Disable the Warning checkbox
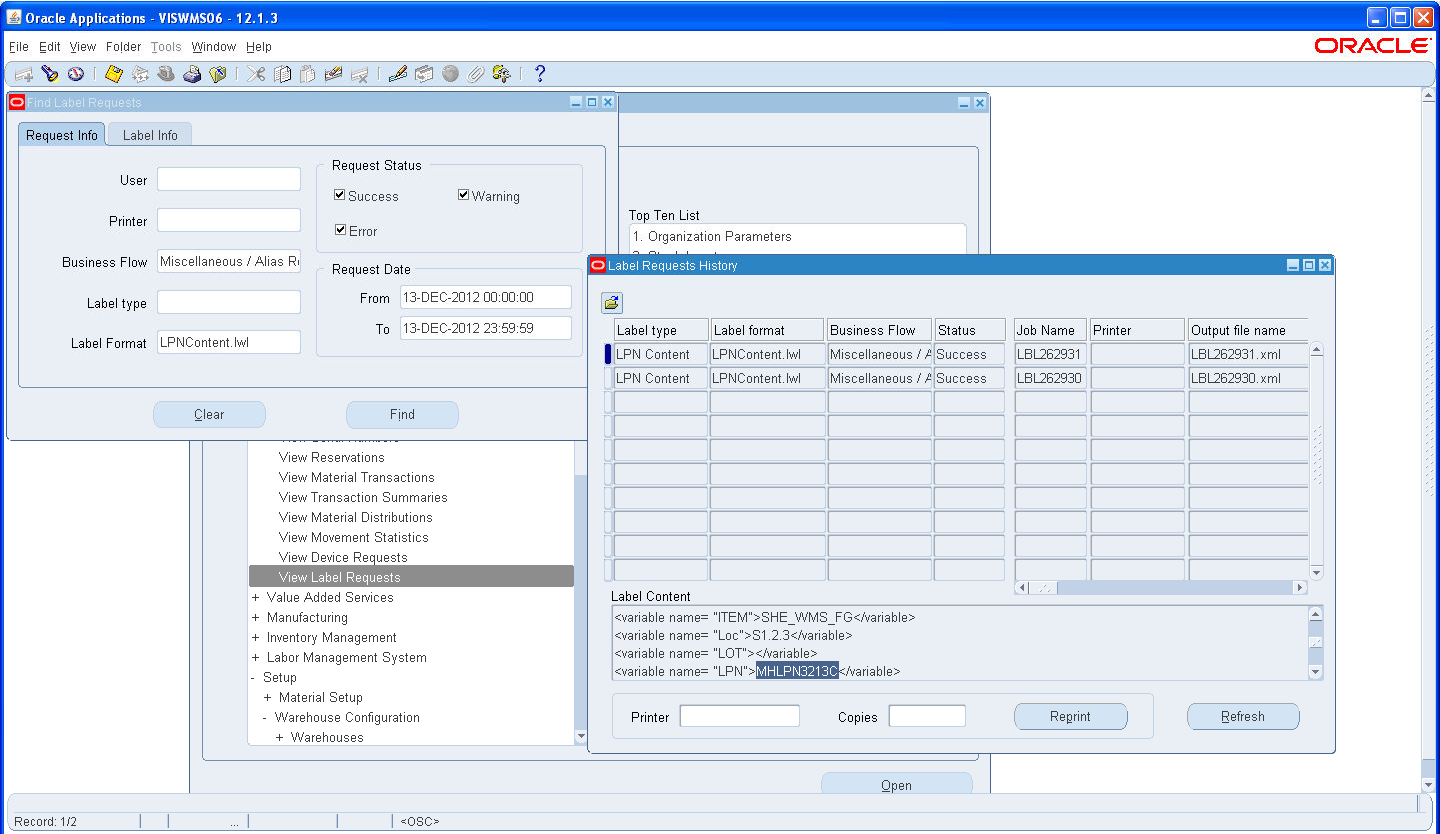 coord(463,195)
